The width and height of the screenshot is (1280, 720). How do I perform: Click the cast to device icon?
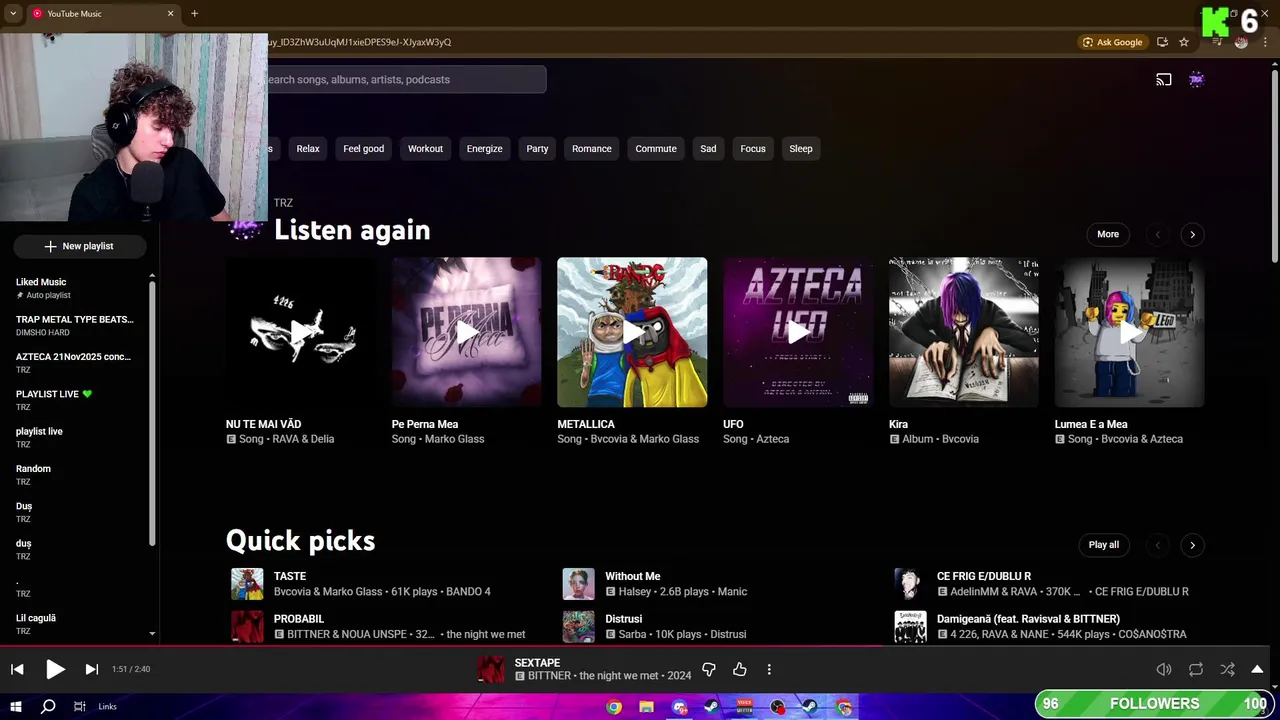point(1164,80)
